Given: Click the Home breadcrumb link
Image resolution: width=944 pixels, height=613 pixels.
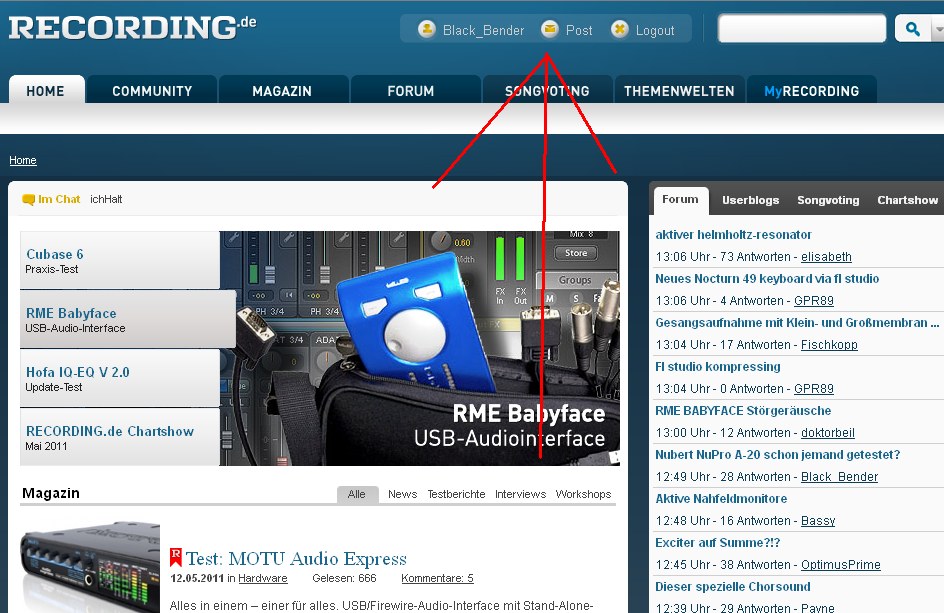Looking at the screenshot, I should tap(23, 160).
